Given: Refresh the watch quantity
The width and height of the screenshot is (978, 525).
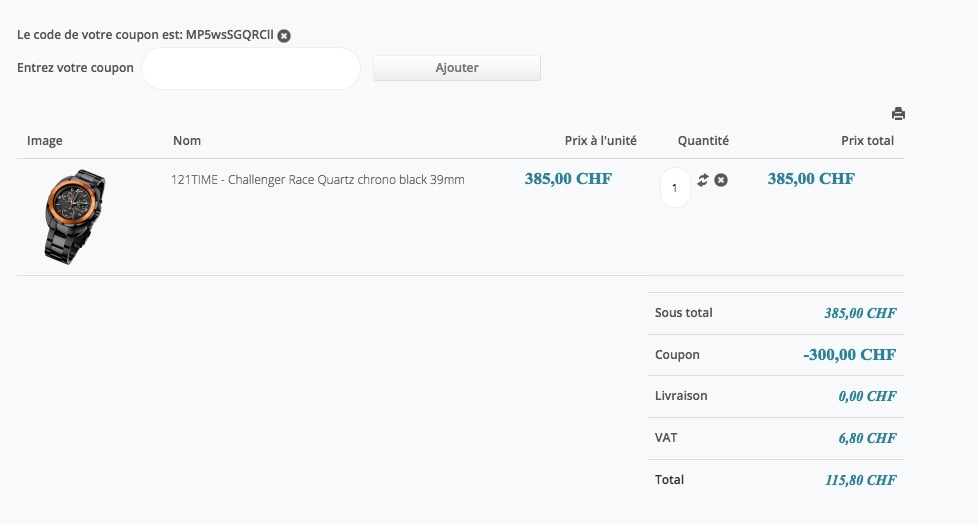Looking at the screenshot, I should point(703,180).
